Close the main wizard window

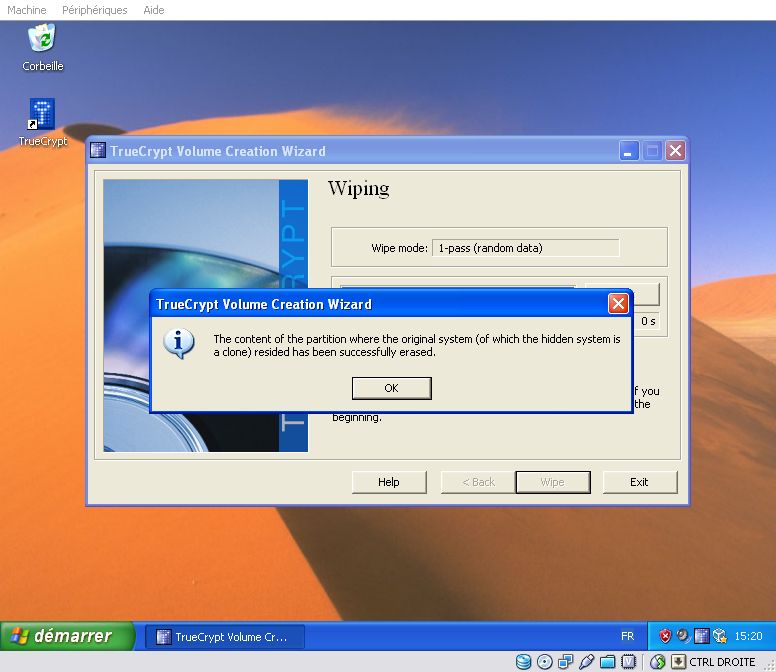click(x=675, y=151)
